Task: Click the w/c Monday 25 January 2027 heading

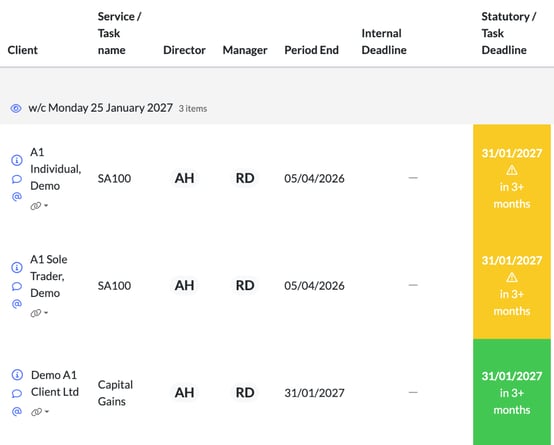Action: coord(100,108)
